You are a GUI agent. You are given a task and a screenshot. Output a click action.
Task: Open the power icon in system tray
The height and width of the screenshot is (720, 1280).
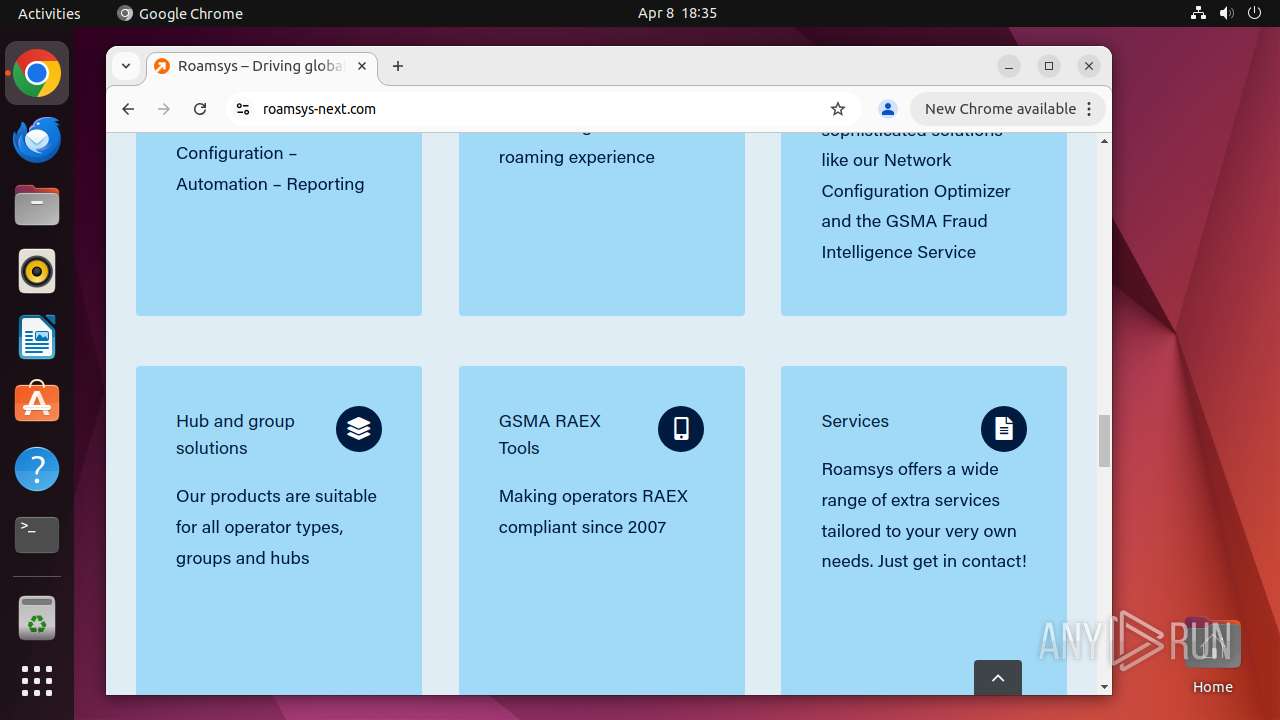pos(1255,13)
